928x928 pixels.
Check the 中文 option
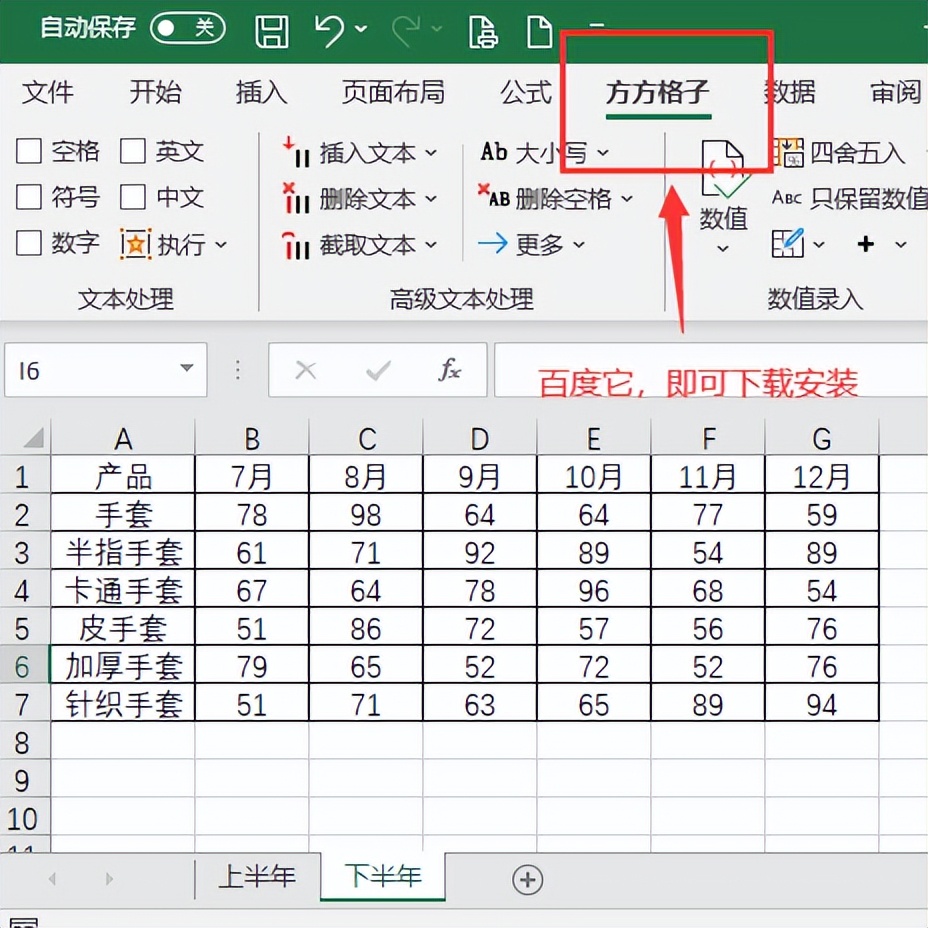(x=131, y=197)
